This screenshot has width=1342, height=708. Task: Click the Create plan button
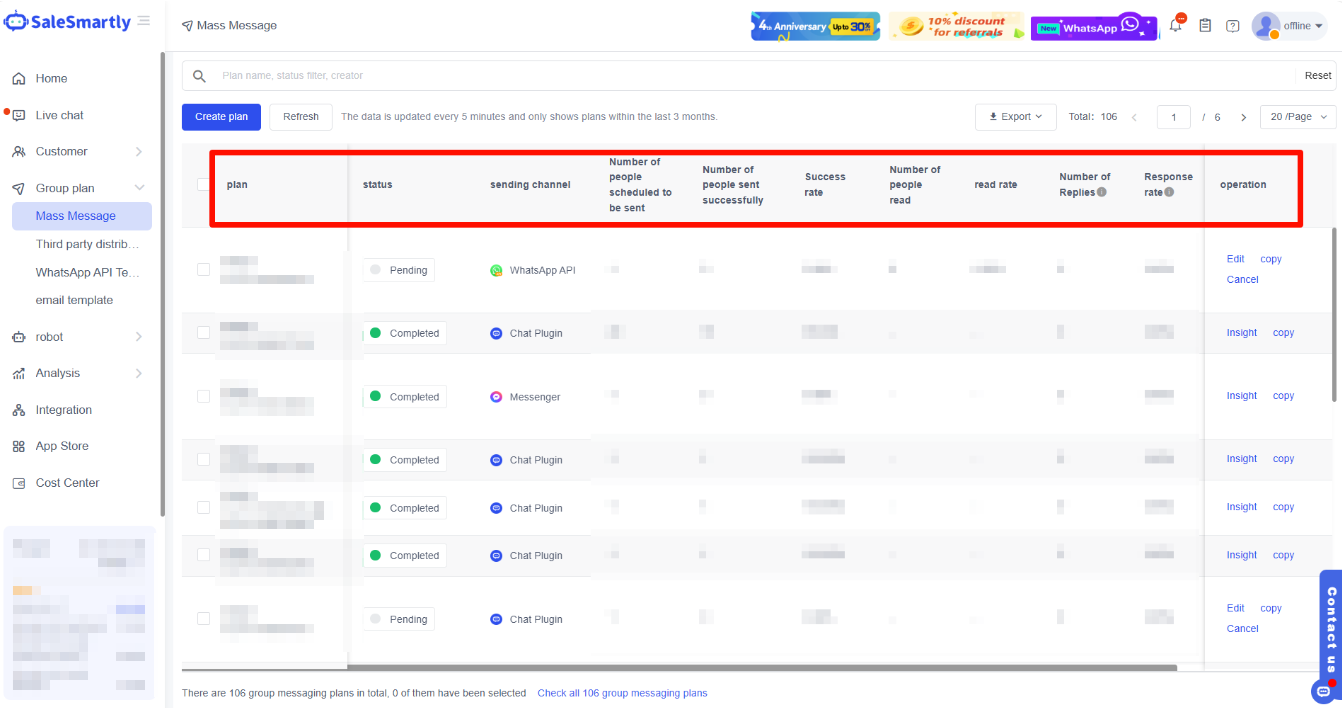pos(221,117)
